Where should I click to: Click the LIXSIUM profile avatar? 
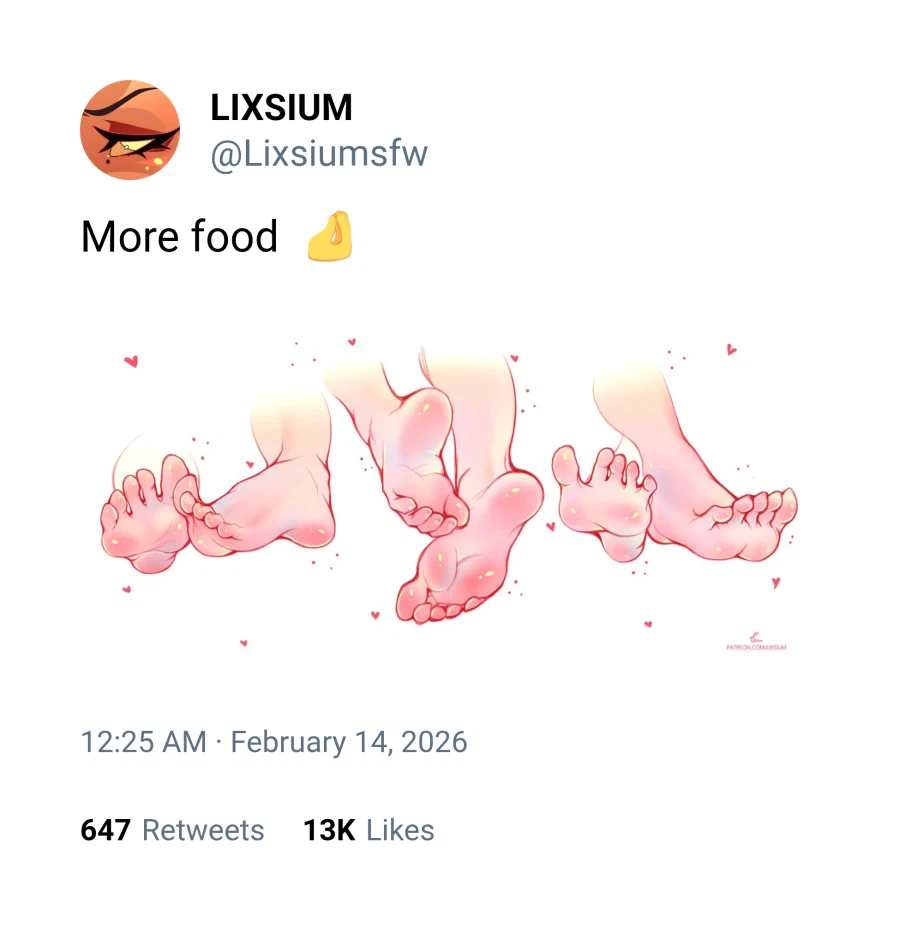pyautogui.click(x=130, y=130)
